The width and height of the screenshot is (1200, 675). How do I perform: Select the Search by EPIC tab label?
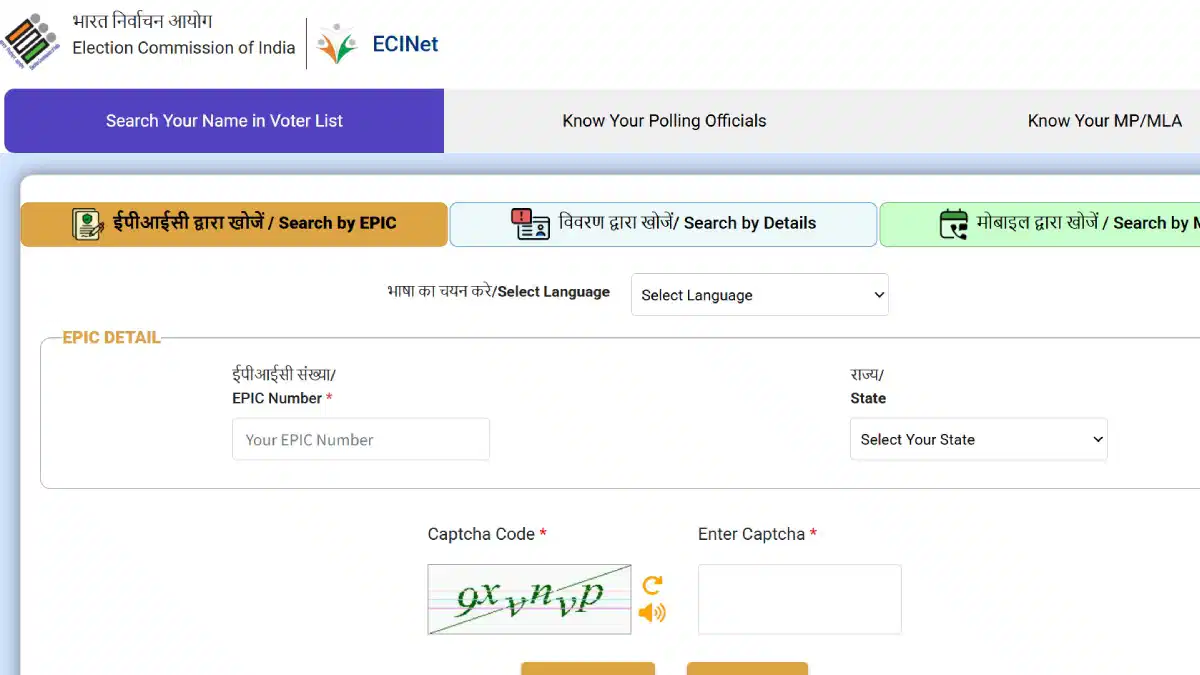(x=253, y=223)
